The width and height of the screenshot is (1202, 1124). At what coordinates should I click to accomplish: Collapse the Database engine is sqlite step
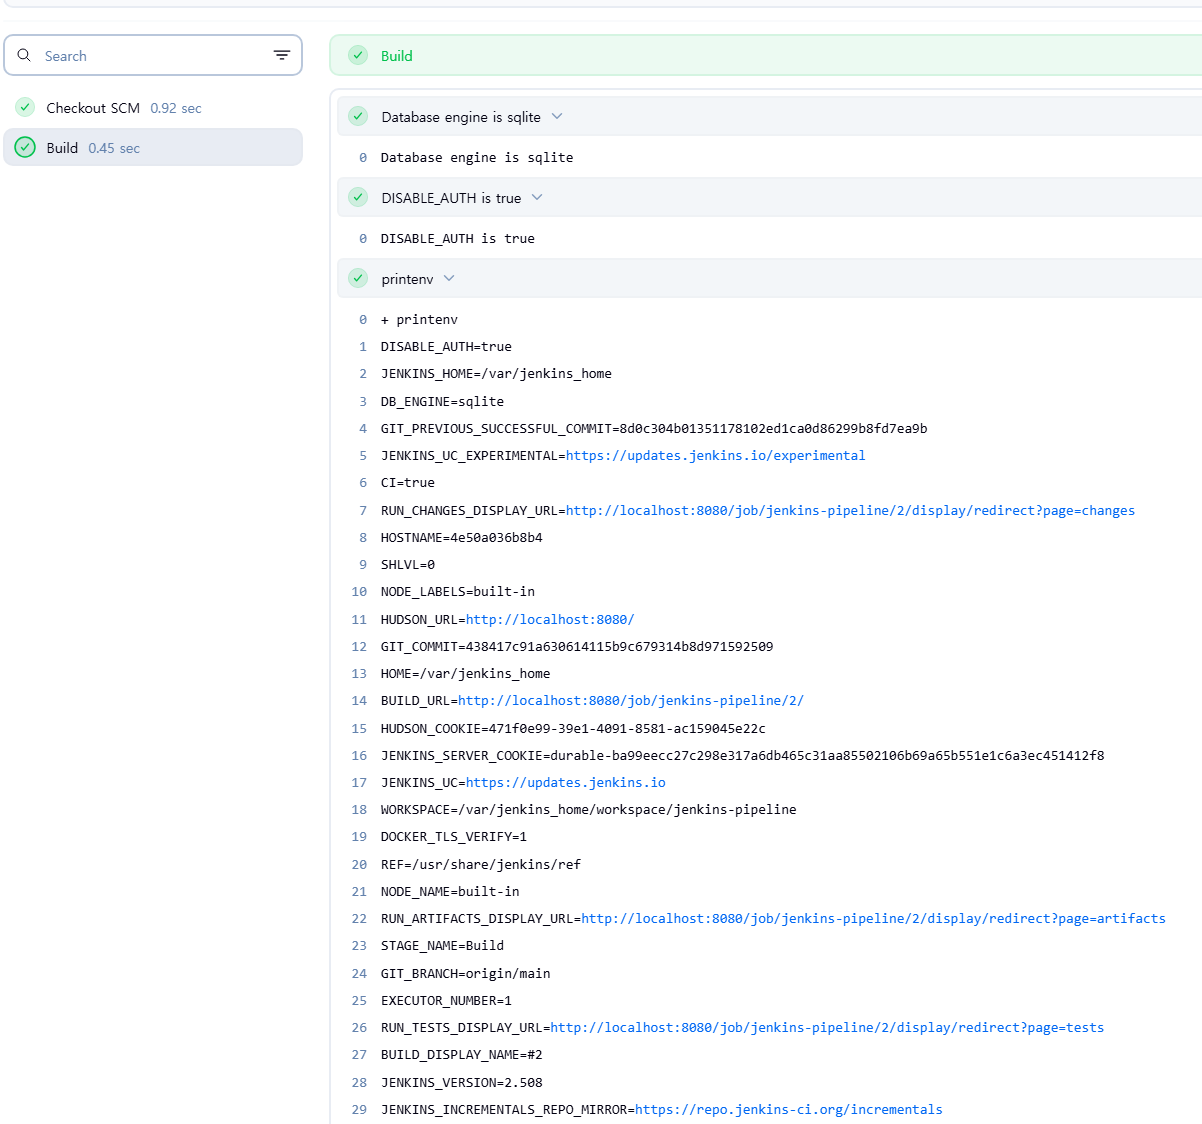557,116
